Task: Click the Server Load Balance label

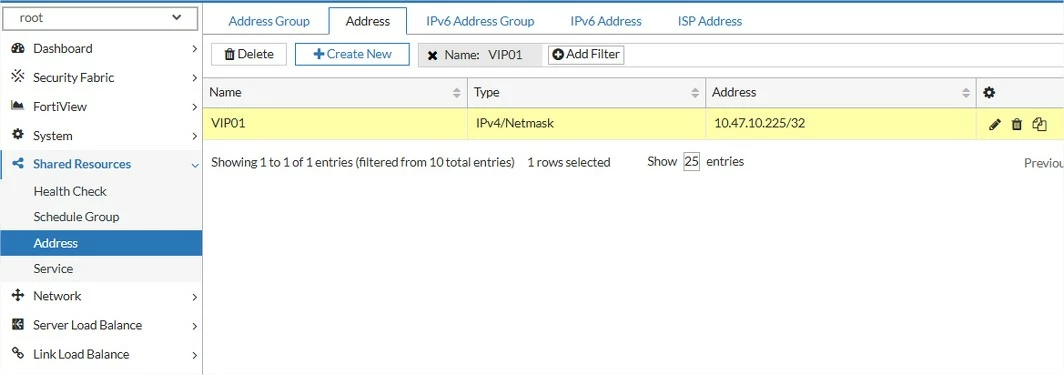Action: pyautogui.click(x=88, y=325)
